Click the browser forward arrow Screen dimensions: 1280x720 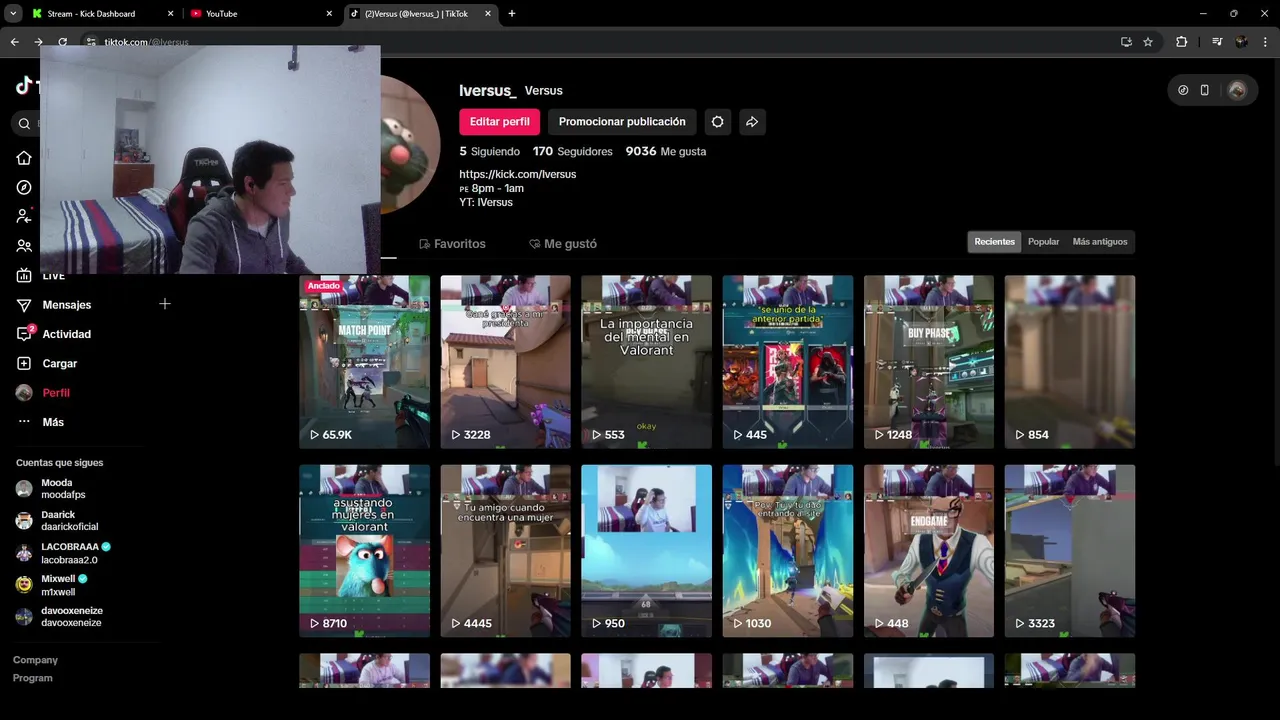(x=39, y=42)
